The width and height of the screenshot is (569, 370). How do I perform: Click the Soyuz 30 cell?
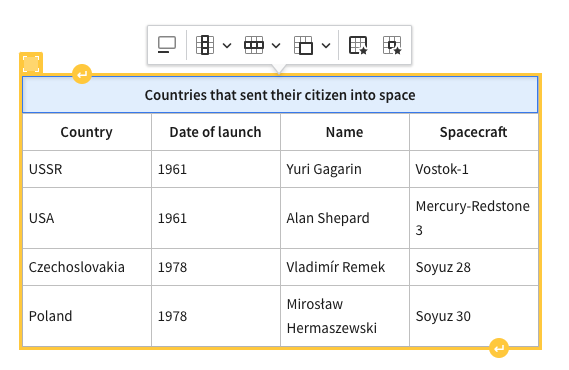pos(474,316)
